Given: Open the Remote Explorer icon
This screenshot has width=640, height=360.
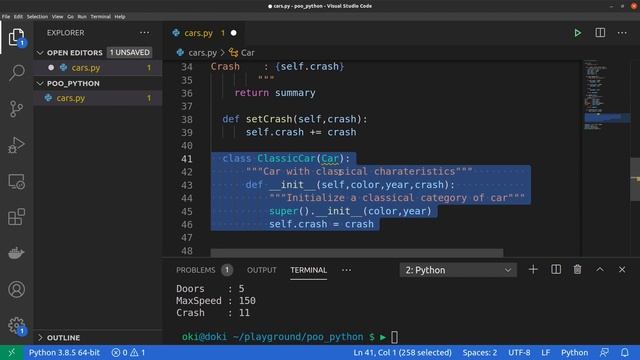Looking at the screenshot, I should click(x=16, y=181).
